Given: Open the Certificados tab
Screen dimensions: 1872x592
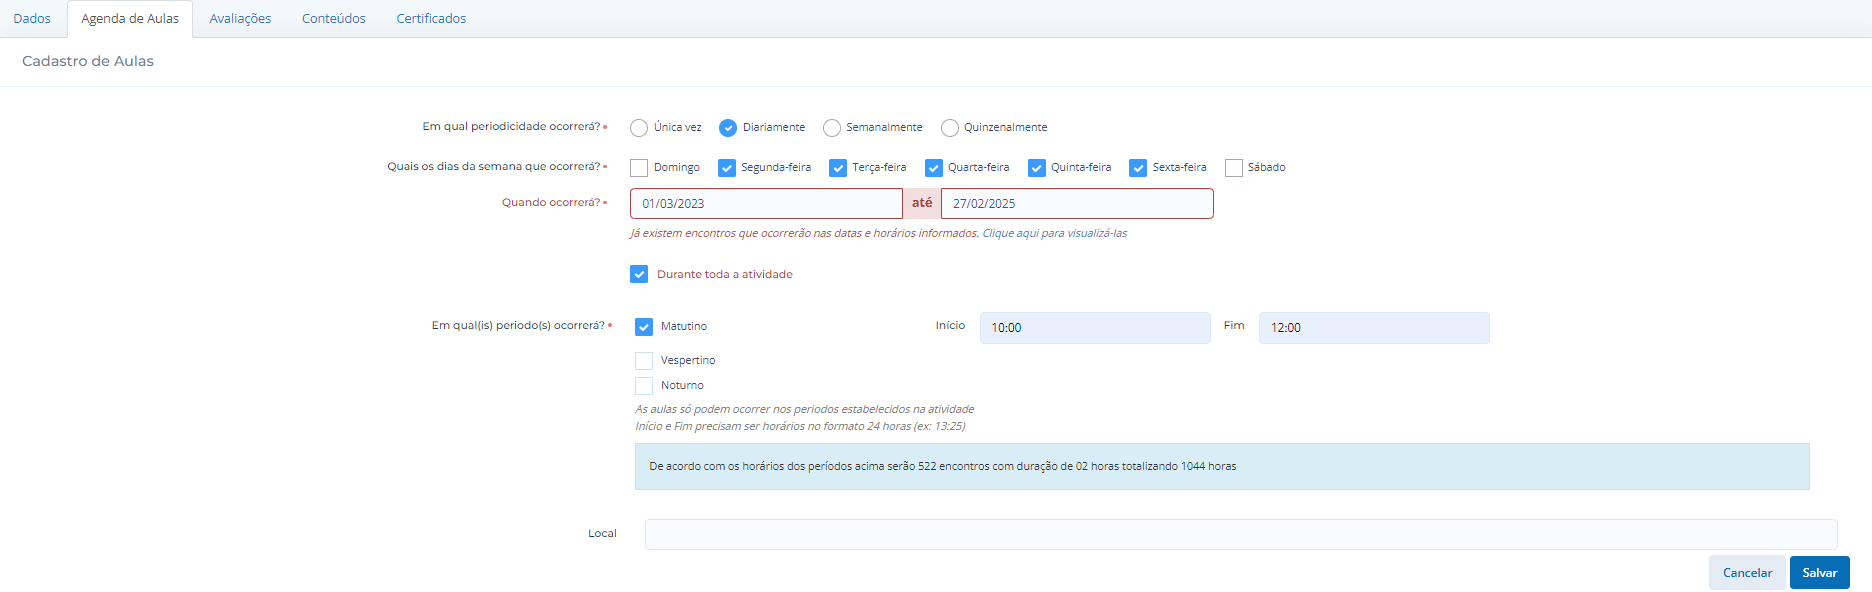Looking at the screenshot, I should pyautogui.click(x=431, y=19).
